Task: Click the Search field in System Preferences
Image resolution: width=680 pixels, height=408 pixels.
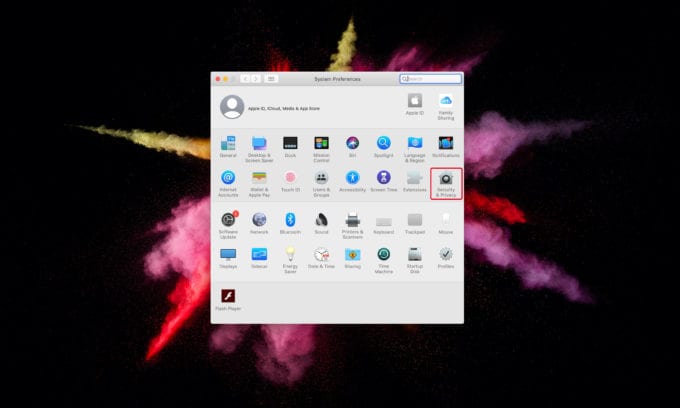Action: click(432, 78)
